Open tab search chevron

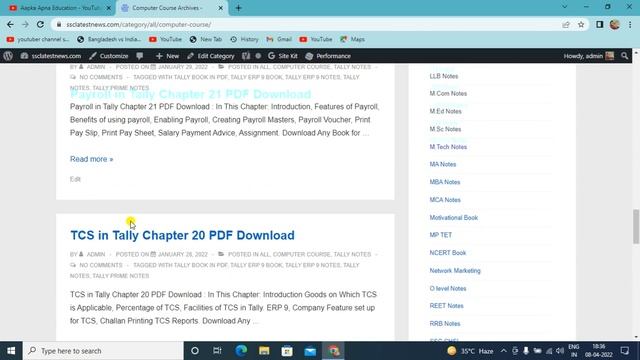click(x=564, y=7)
